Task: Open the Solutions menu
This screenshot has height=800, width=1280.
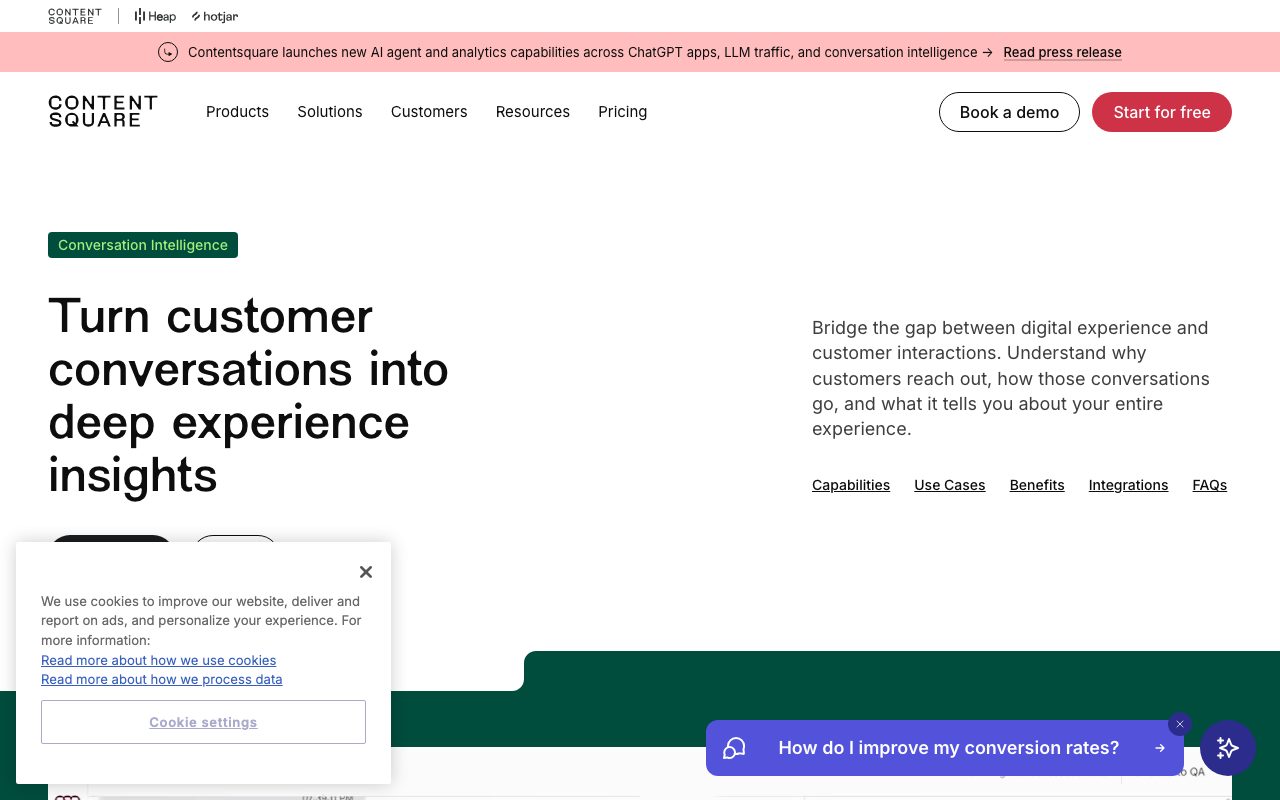Action: 330,112
